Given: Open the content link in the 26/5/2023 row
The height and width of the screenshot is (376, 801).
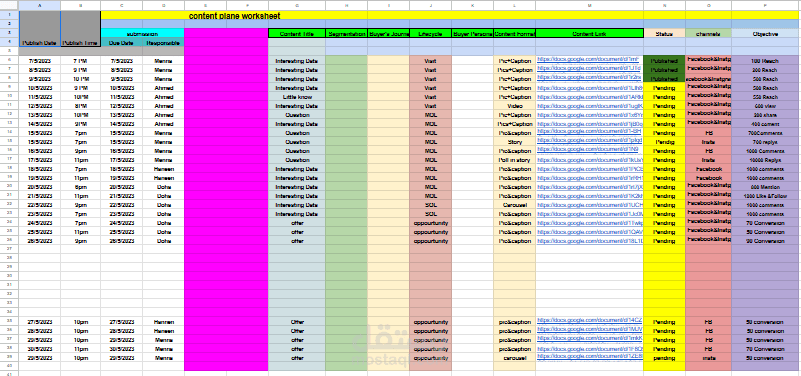Looking at the screenshot, I should 590,240.
